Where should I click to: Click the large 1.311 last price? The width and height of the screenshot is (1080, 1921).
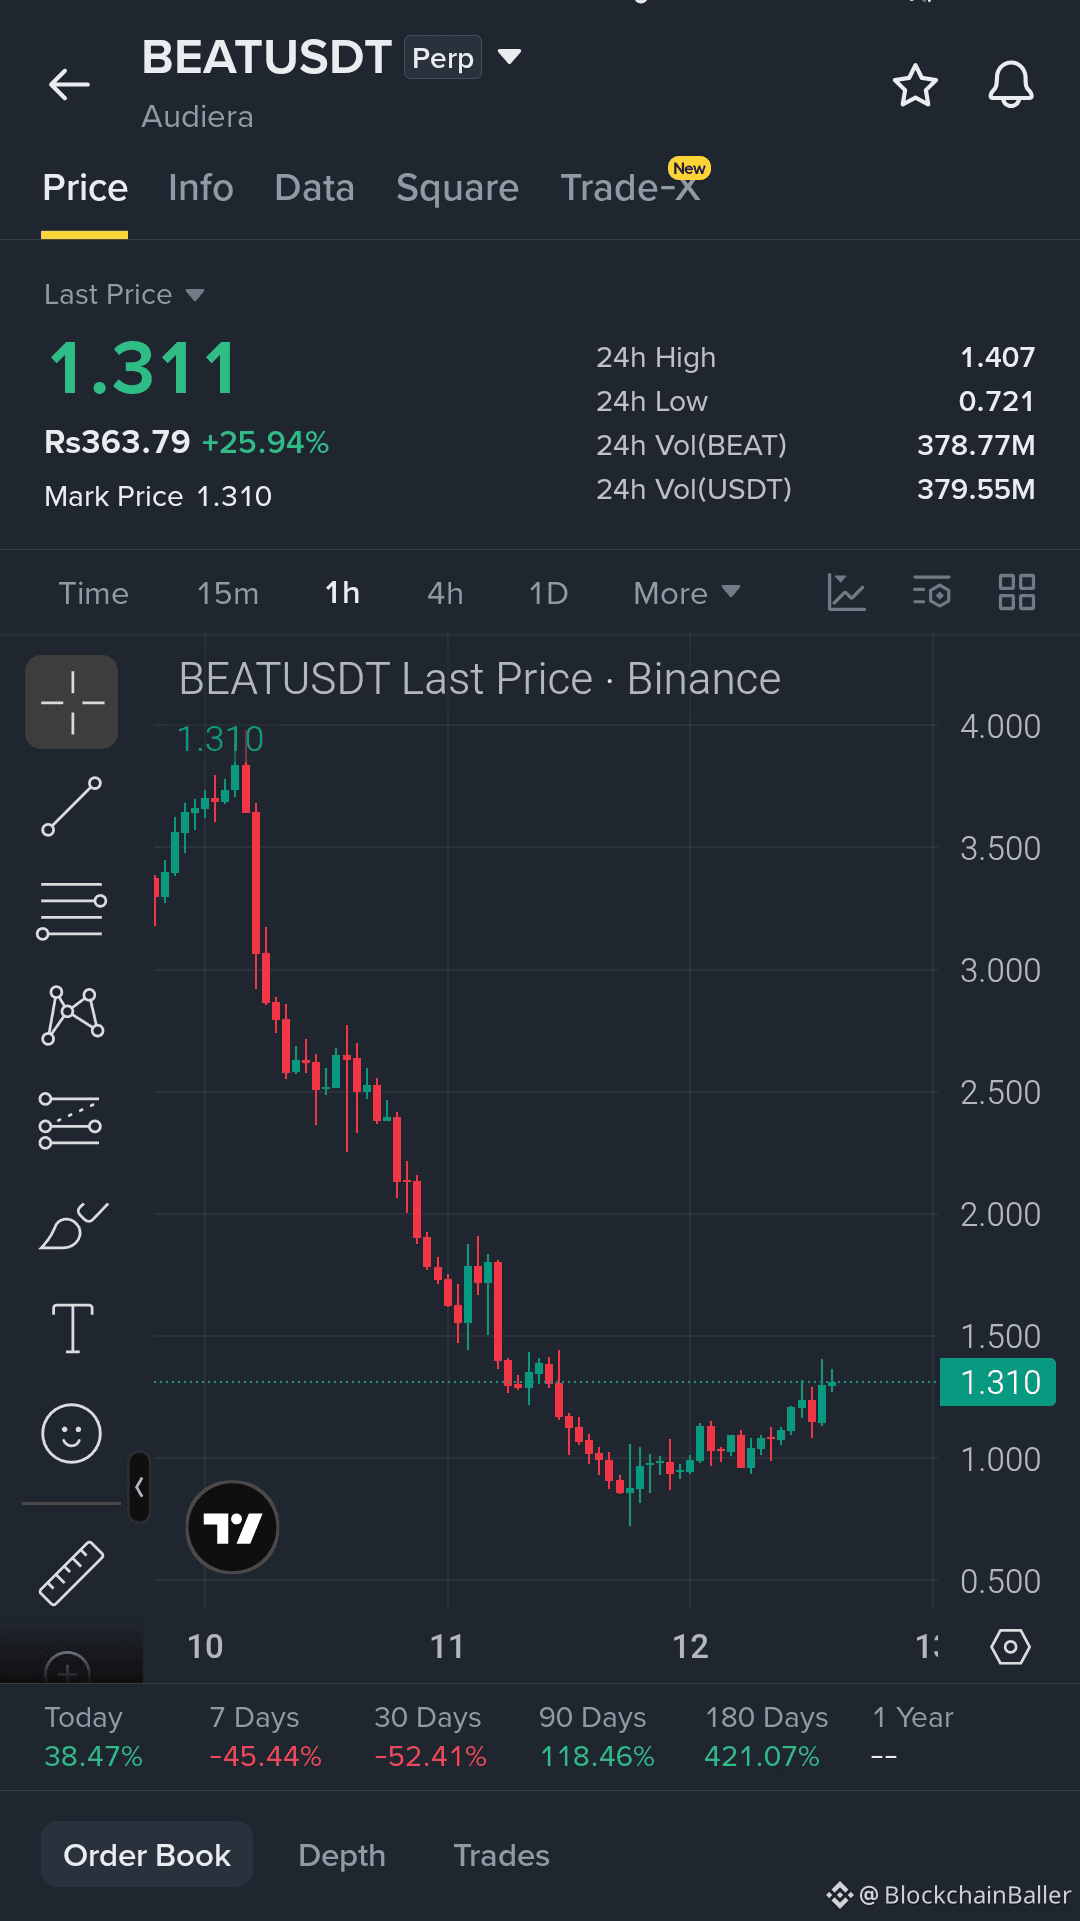(x=143, y=368)
